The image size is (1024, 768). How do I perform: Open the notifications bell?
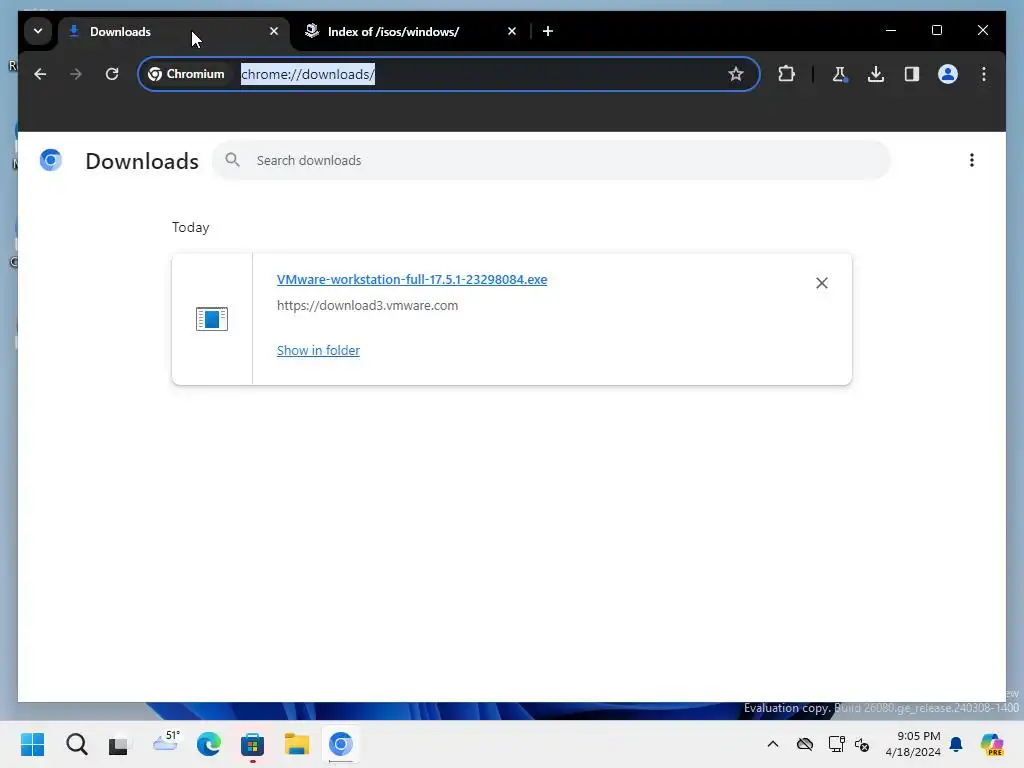tap(956, 744)
